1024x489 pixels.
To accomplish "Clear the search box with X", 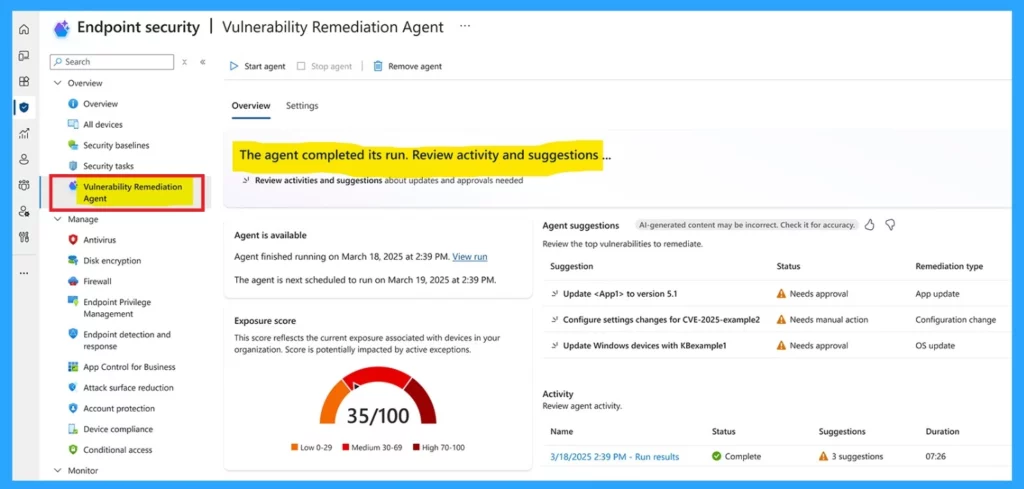I will click(185, 62).
